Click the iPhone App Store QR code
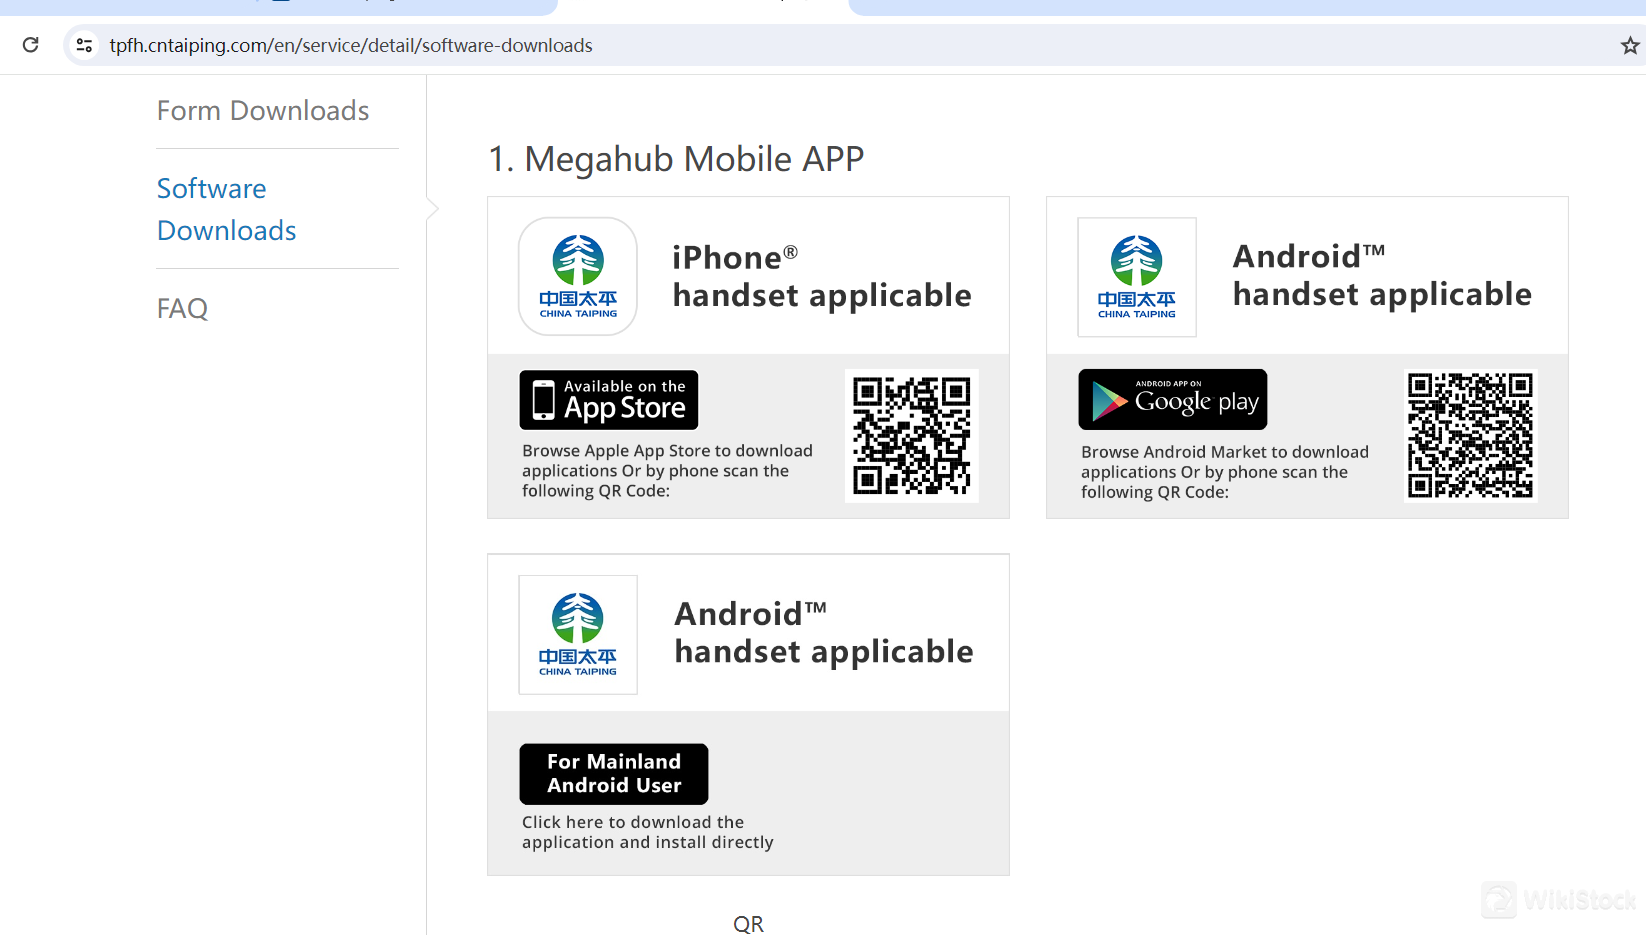 tap(911, 435)
